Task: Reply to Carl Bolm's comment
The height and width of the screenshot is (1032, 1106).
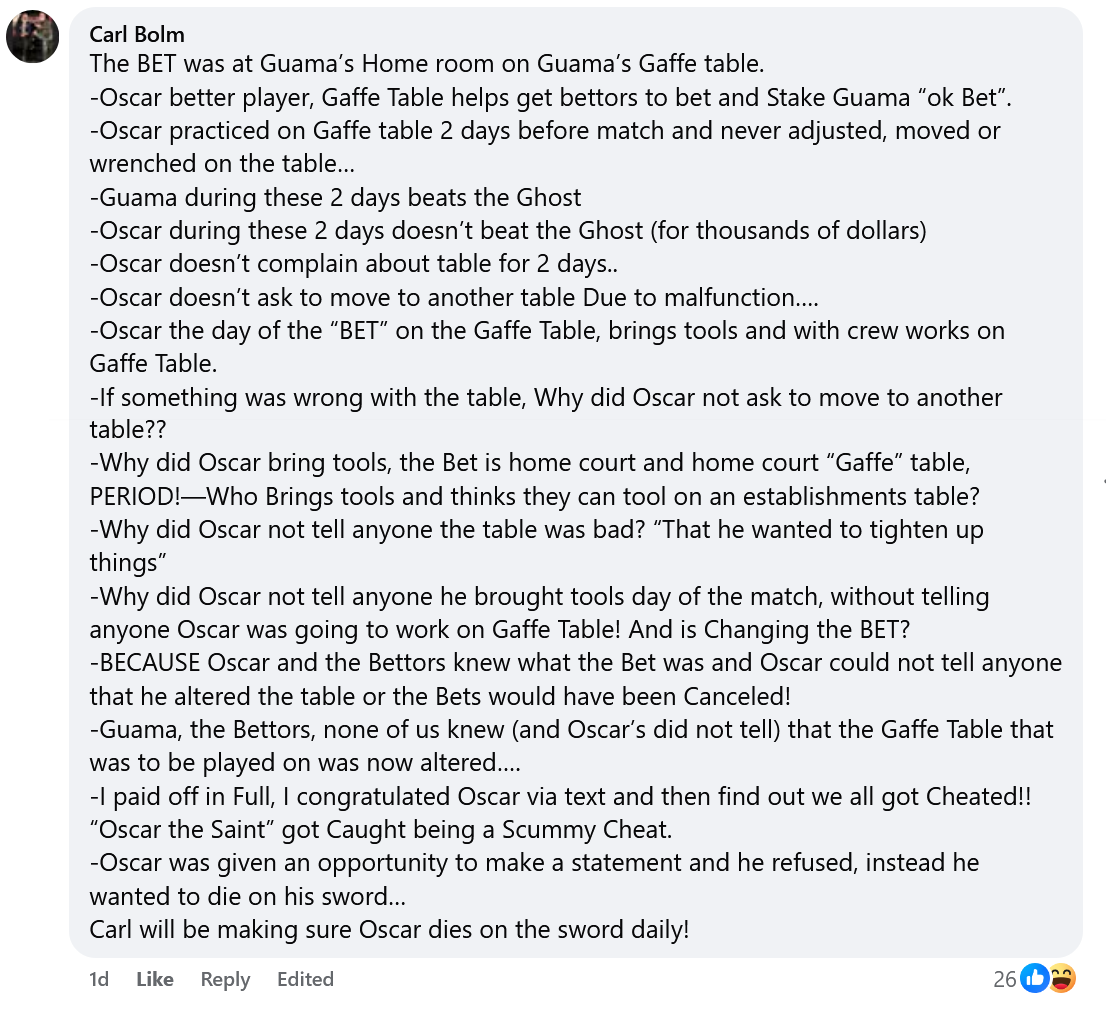Action: (225, 979)
